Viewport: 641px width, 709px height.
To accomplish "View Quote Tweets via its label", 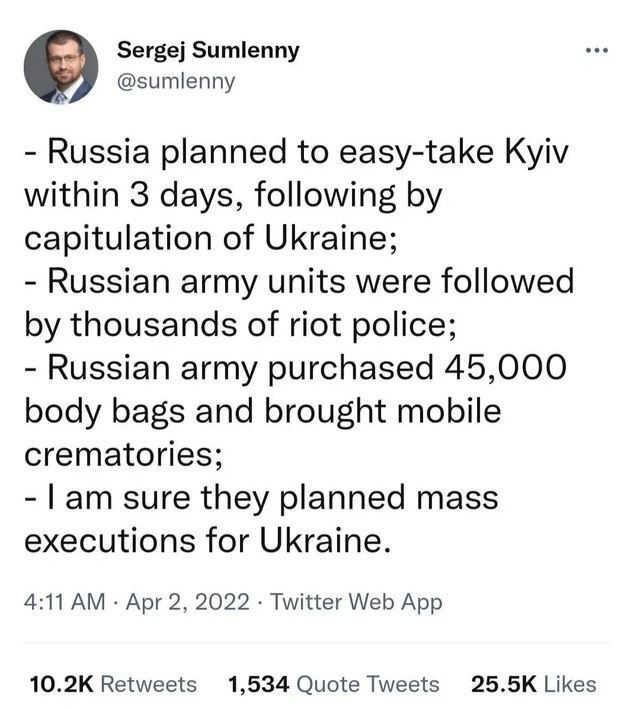I will [x=368, y=684].
